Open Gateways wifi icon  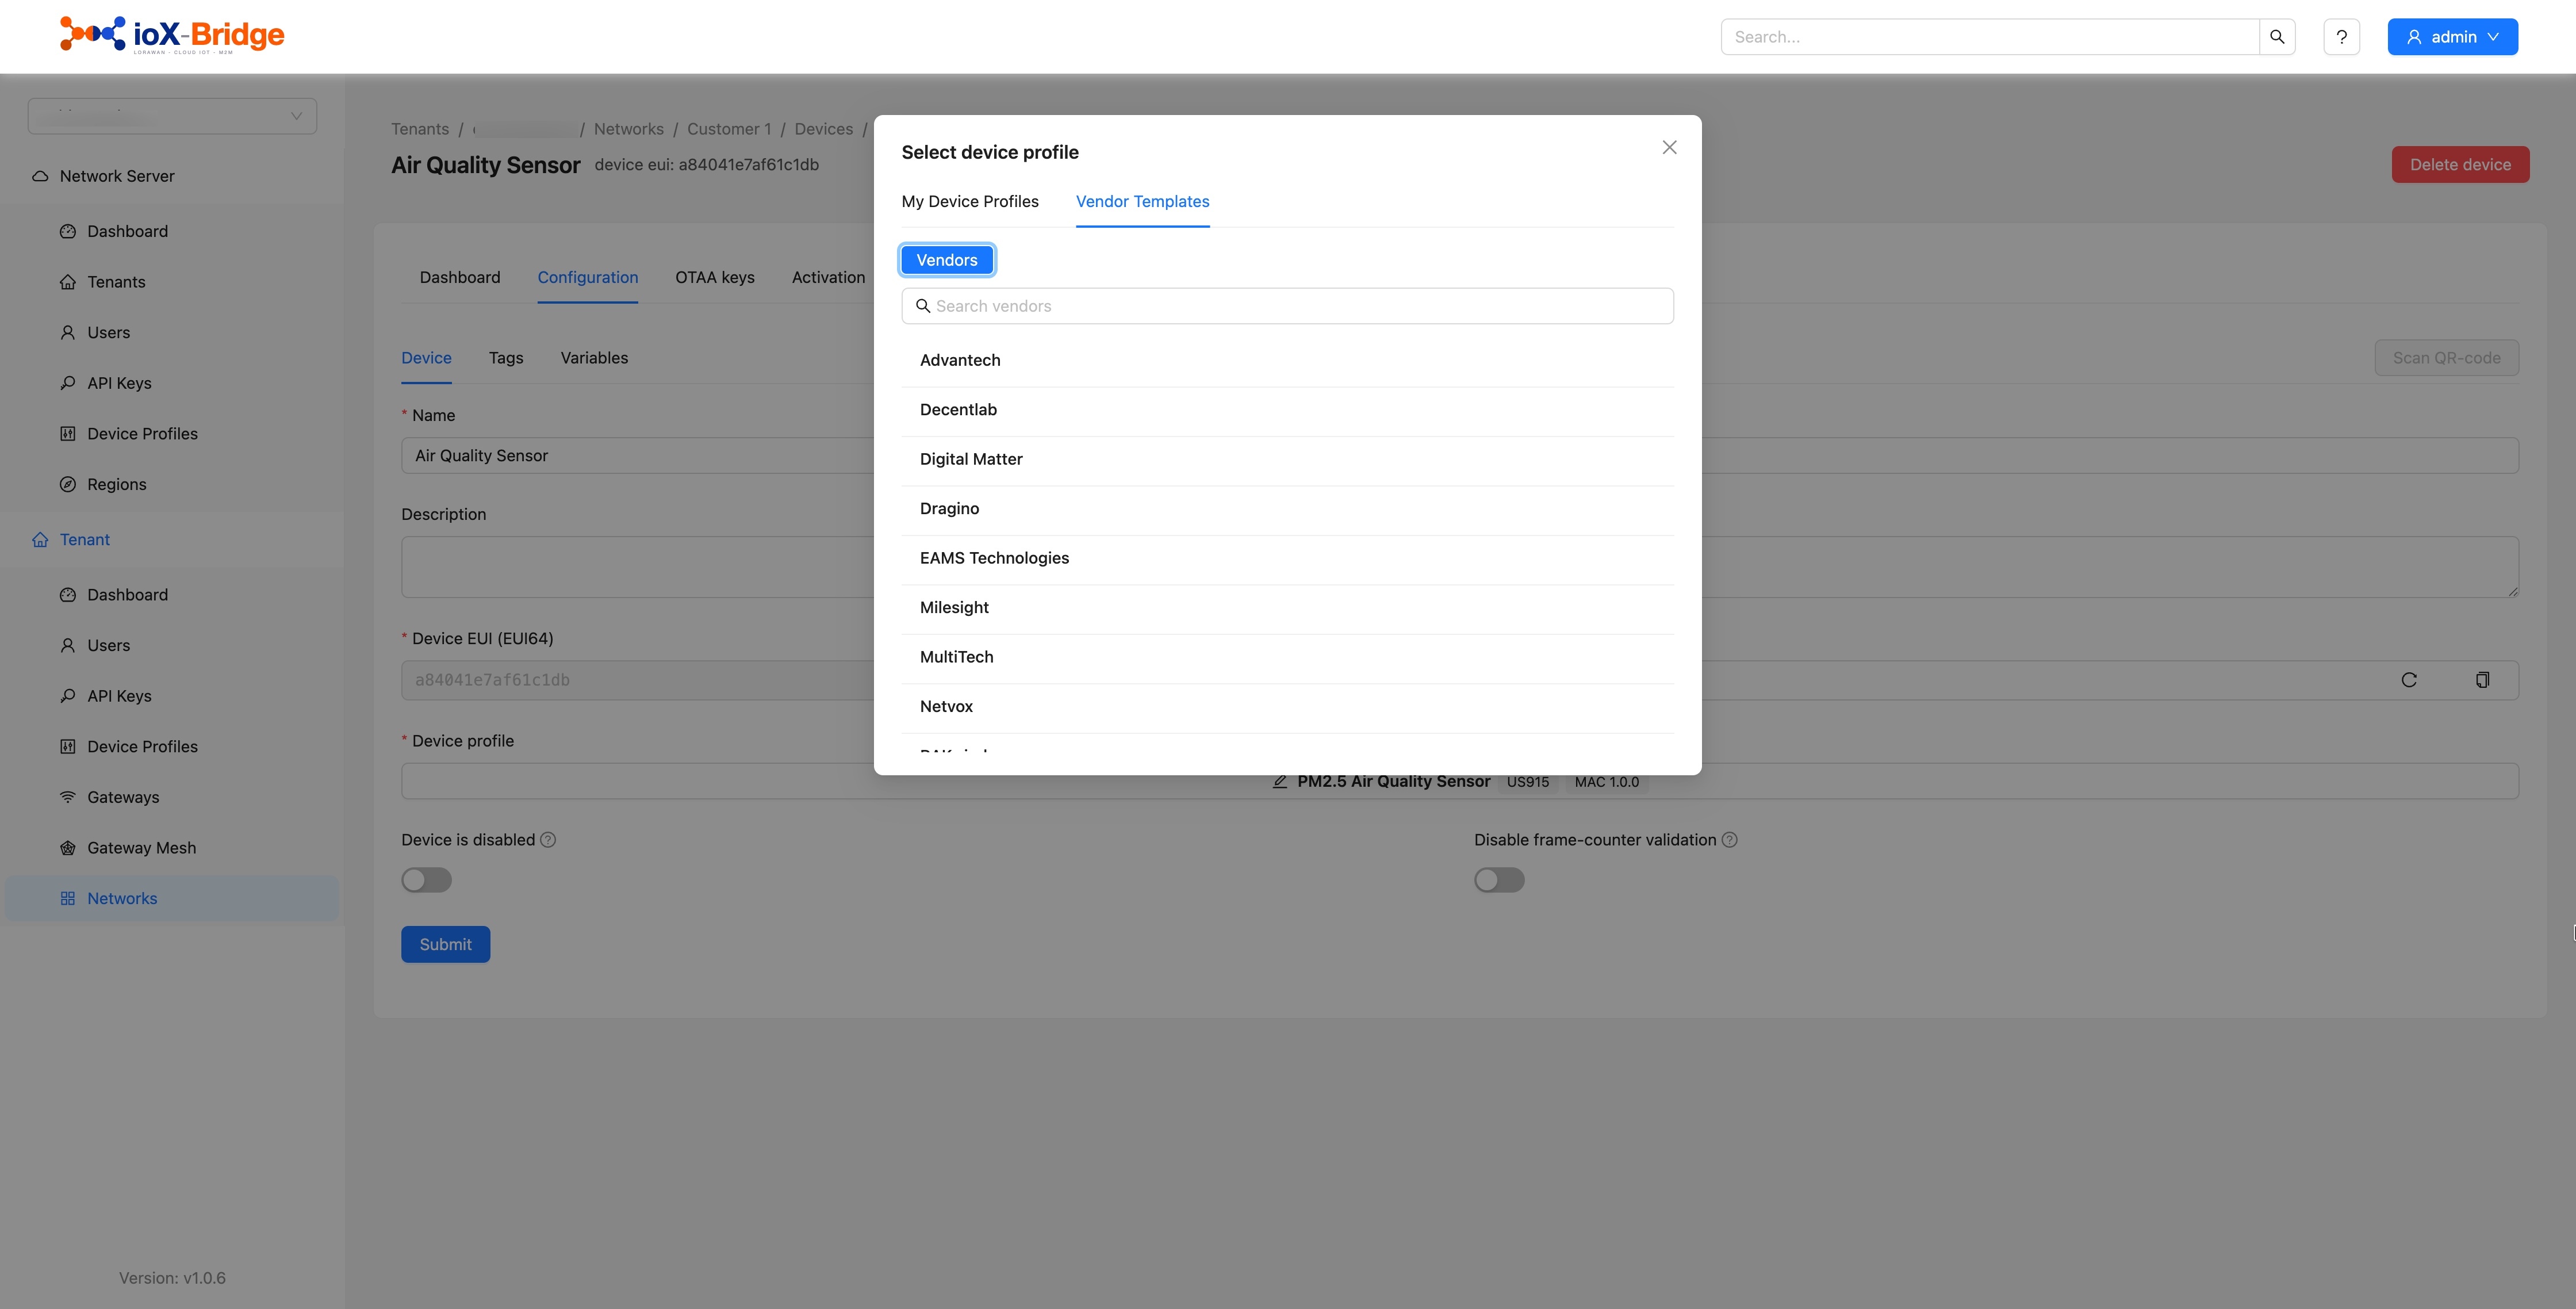tap(68, 797)
